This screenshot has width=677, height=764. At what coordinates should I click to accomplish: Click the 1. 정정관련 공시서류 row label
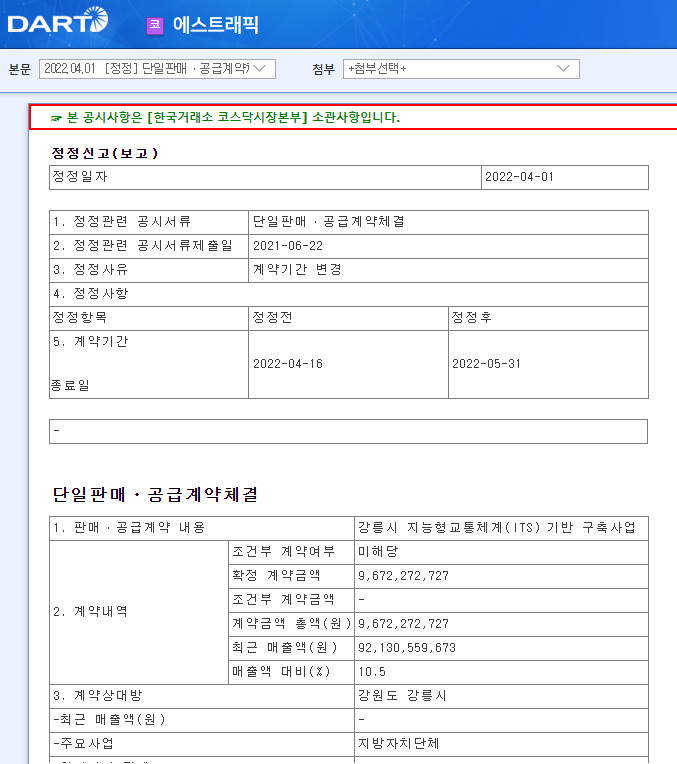click(x=122, y=222)
